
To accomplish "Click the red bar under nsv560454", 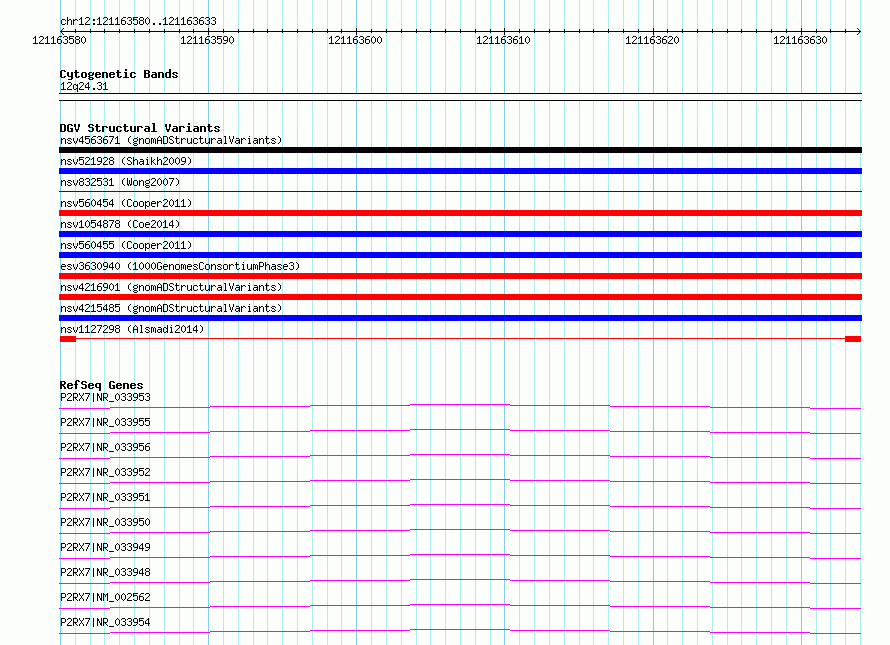I will 460,213.
